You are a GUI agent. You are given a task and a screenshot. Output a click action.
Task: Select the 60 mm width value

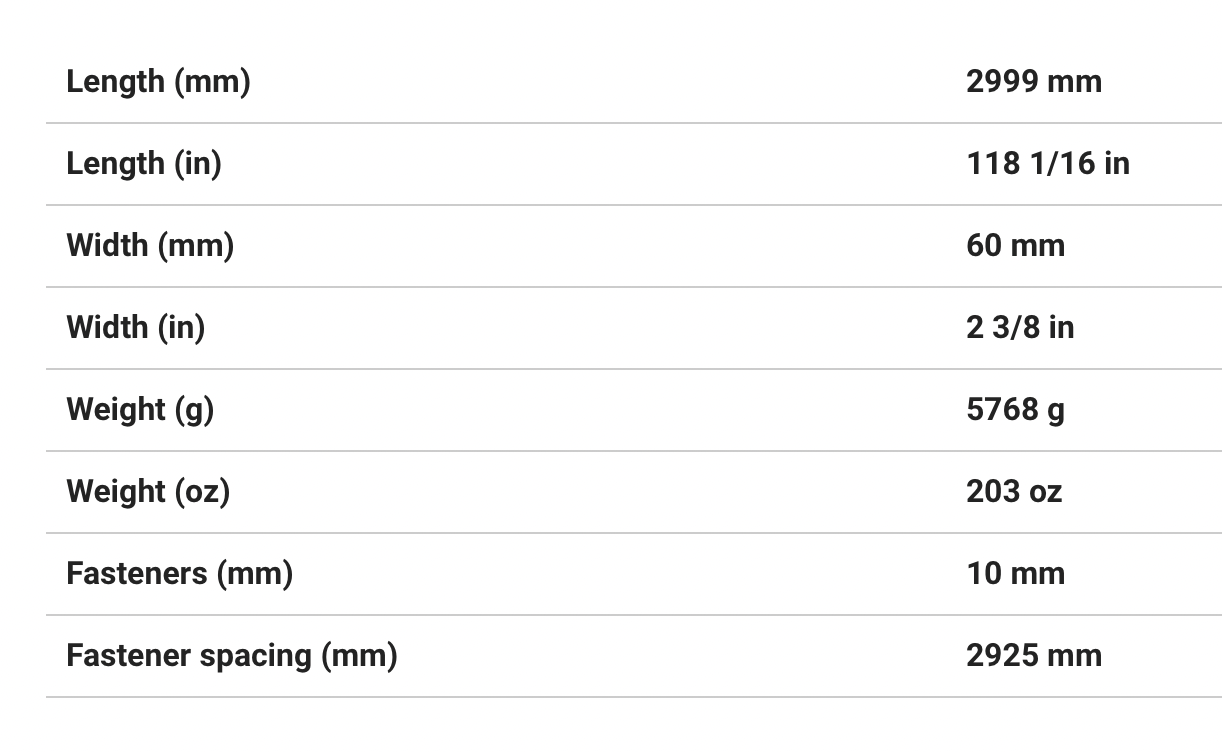[x=1015, y=245]
